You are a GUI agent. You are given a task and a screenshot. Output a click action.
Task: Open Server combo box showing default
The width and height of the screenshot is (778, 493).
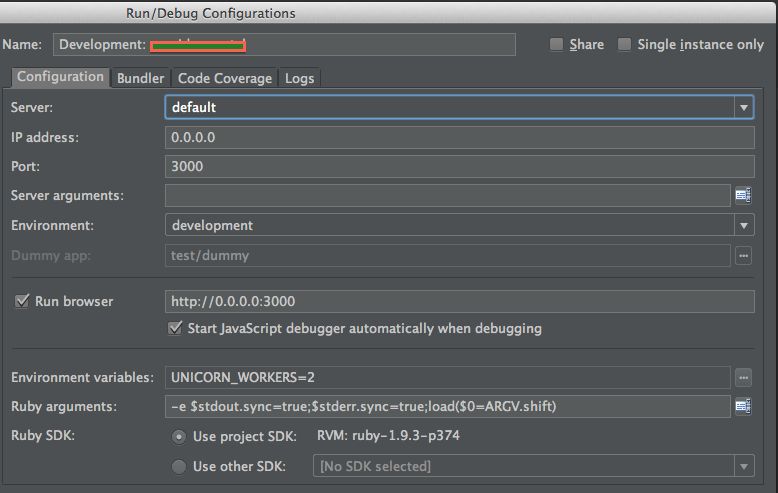(459, 107)
